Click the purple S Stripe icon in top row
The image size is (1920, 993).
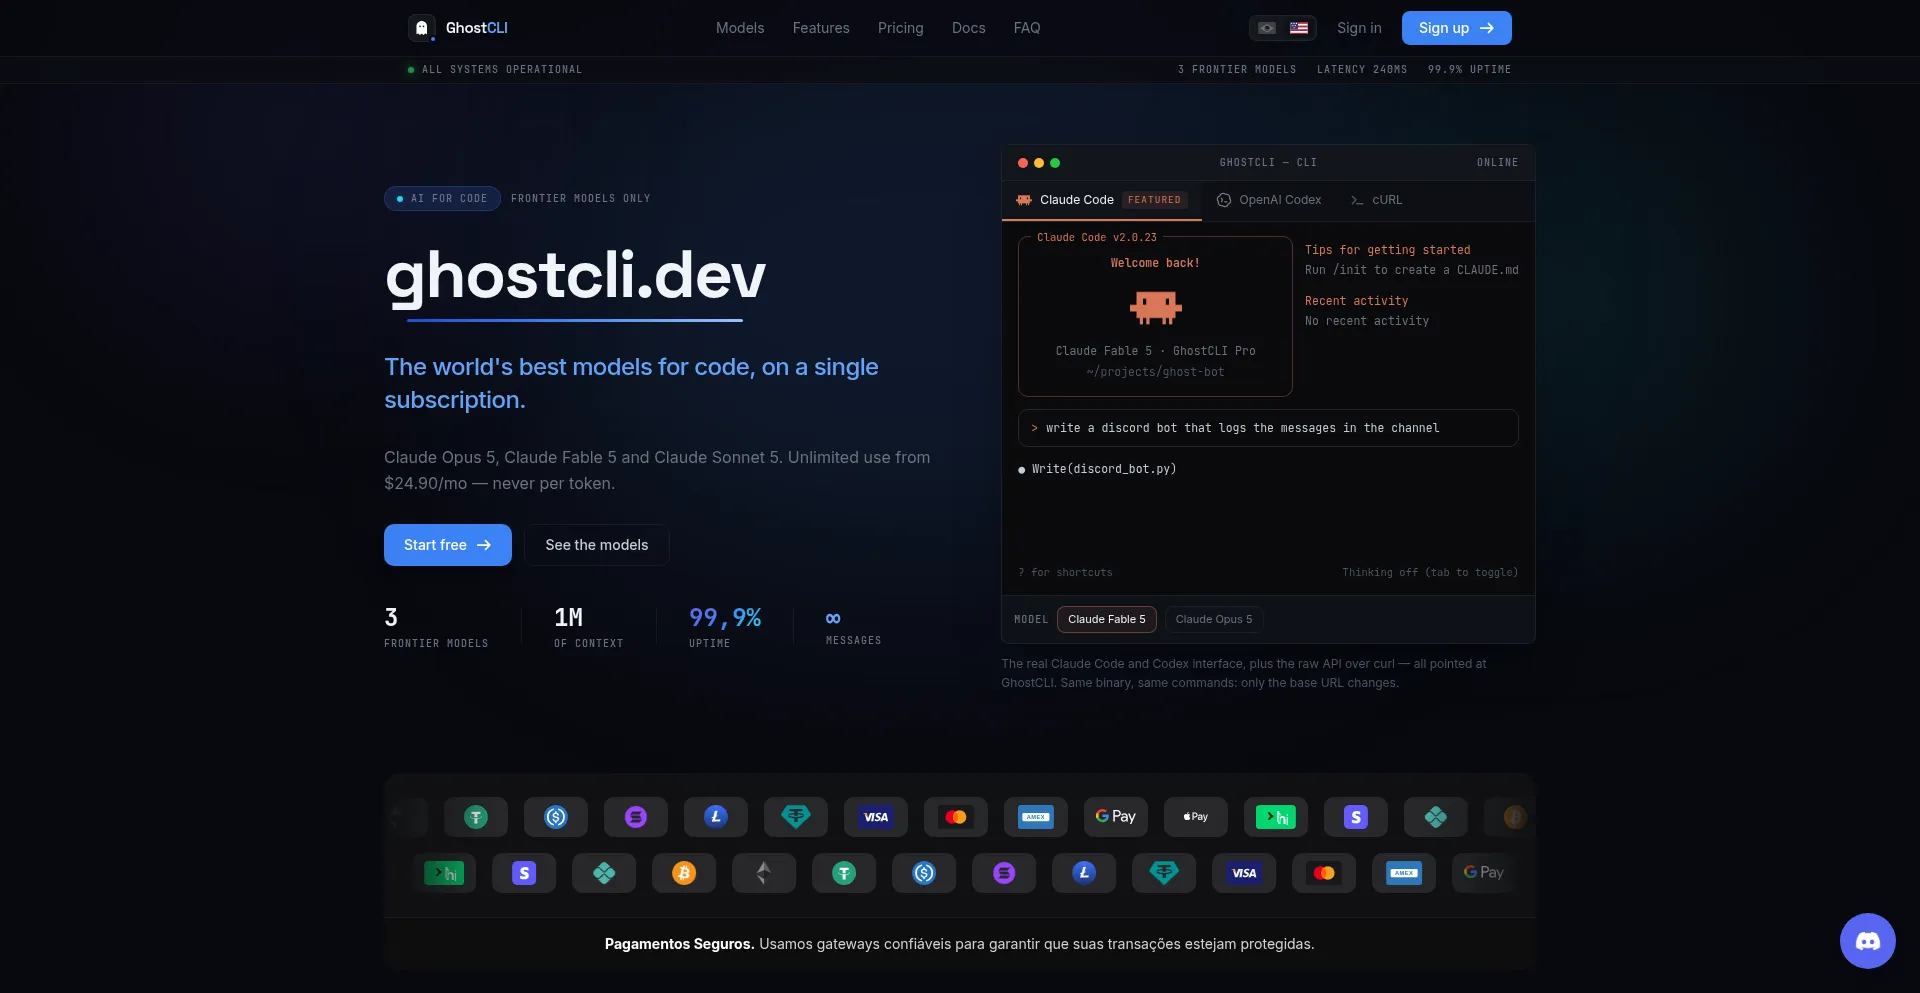(x=1356, y=817)
